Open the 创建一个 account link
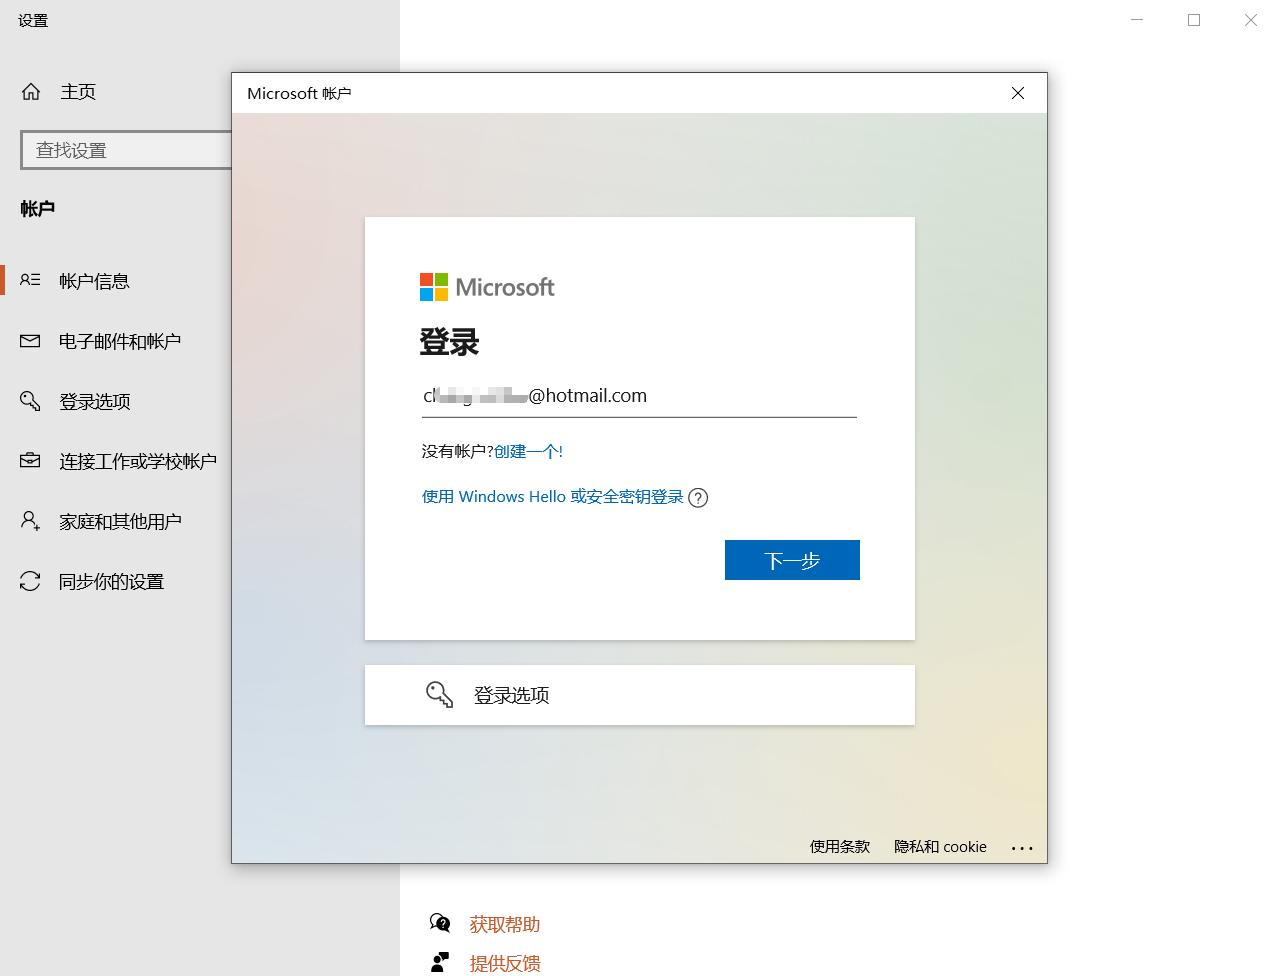 coord(528,451)
